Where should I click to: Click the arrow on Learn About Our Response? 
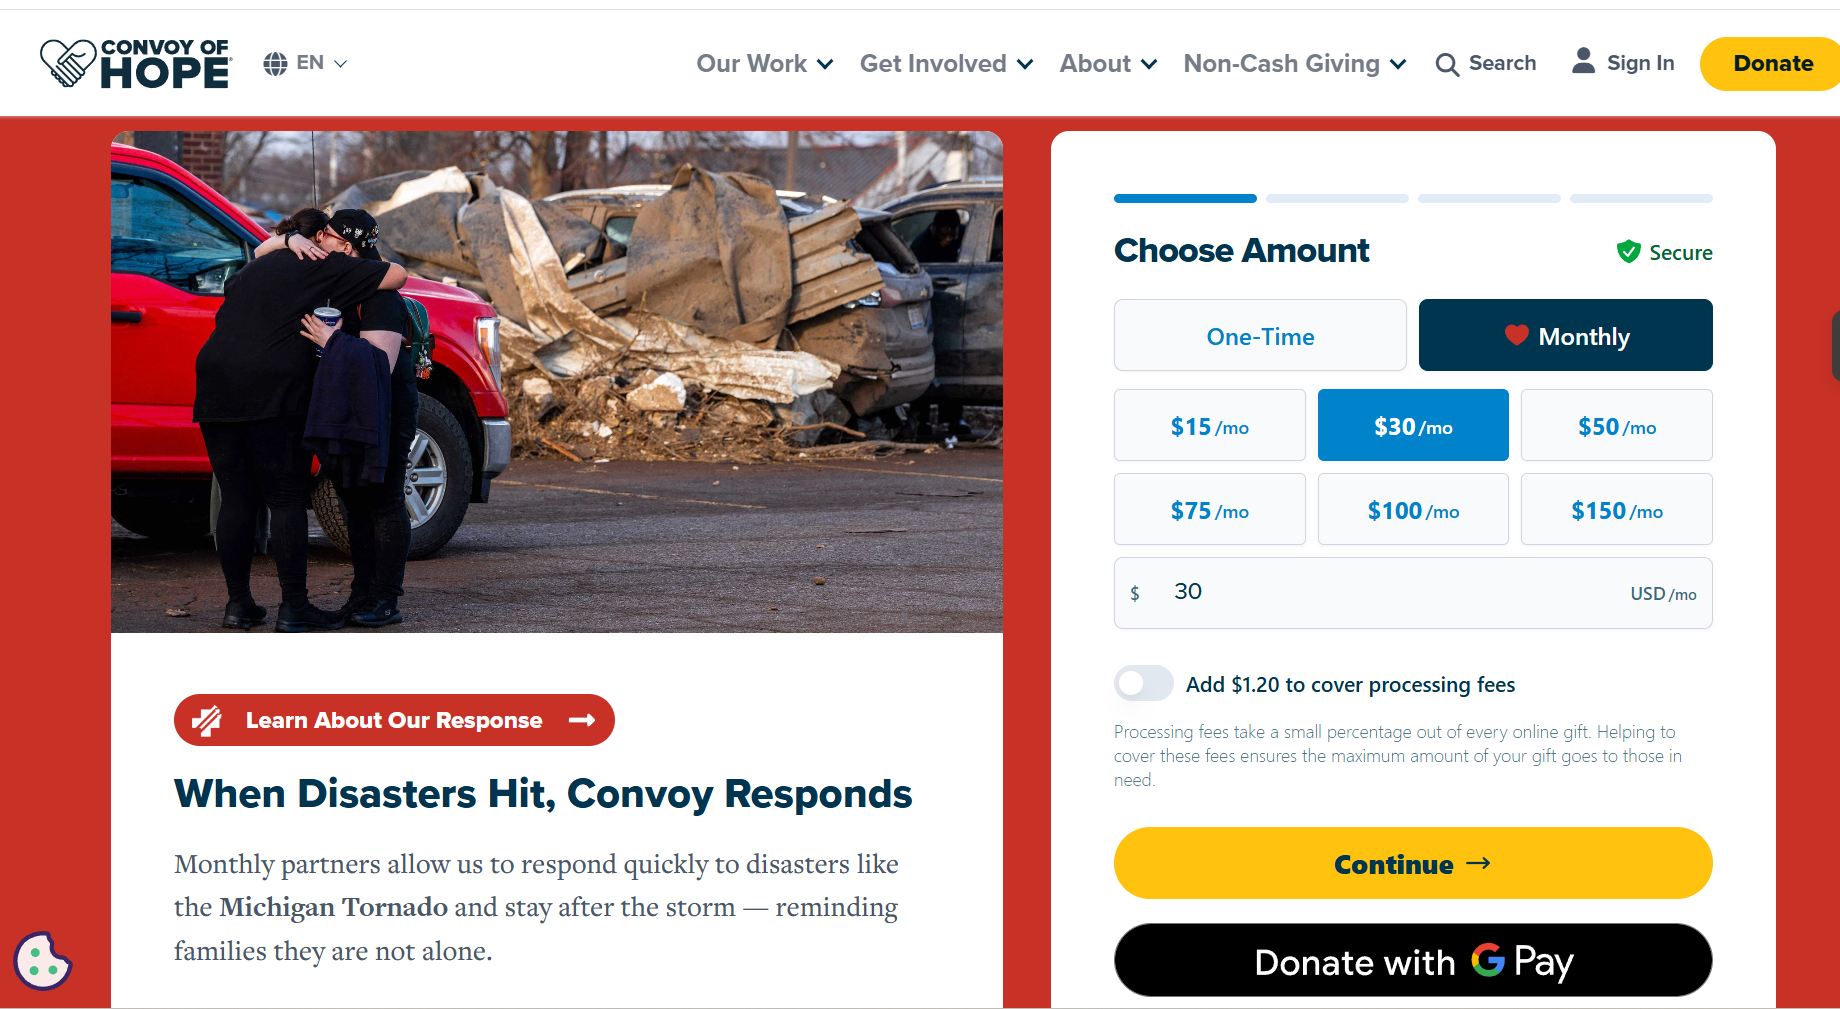582,720
